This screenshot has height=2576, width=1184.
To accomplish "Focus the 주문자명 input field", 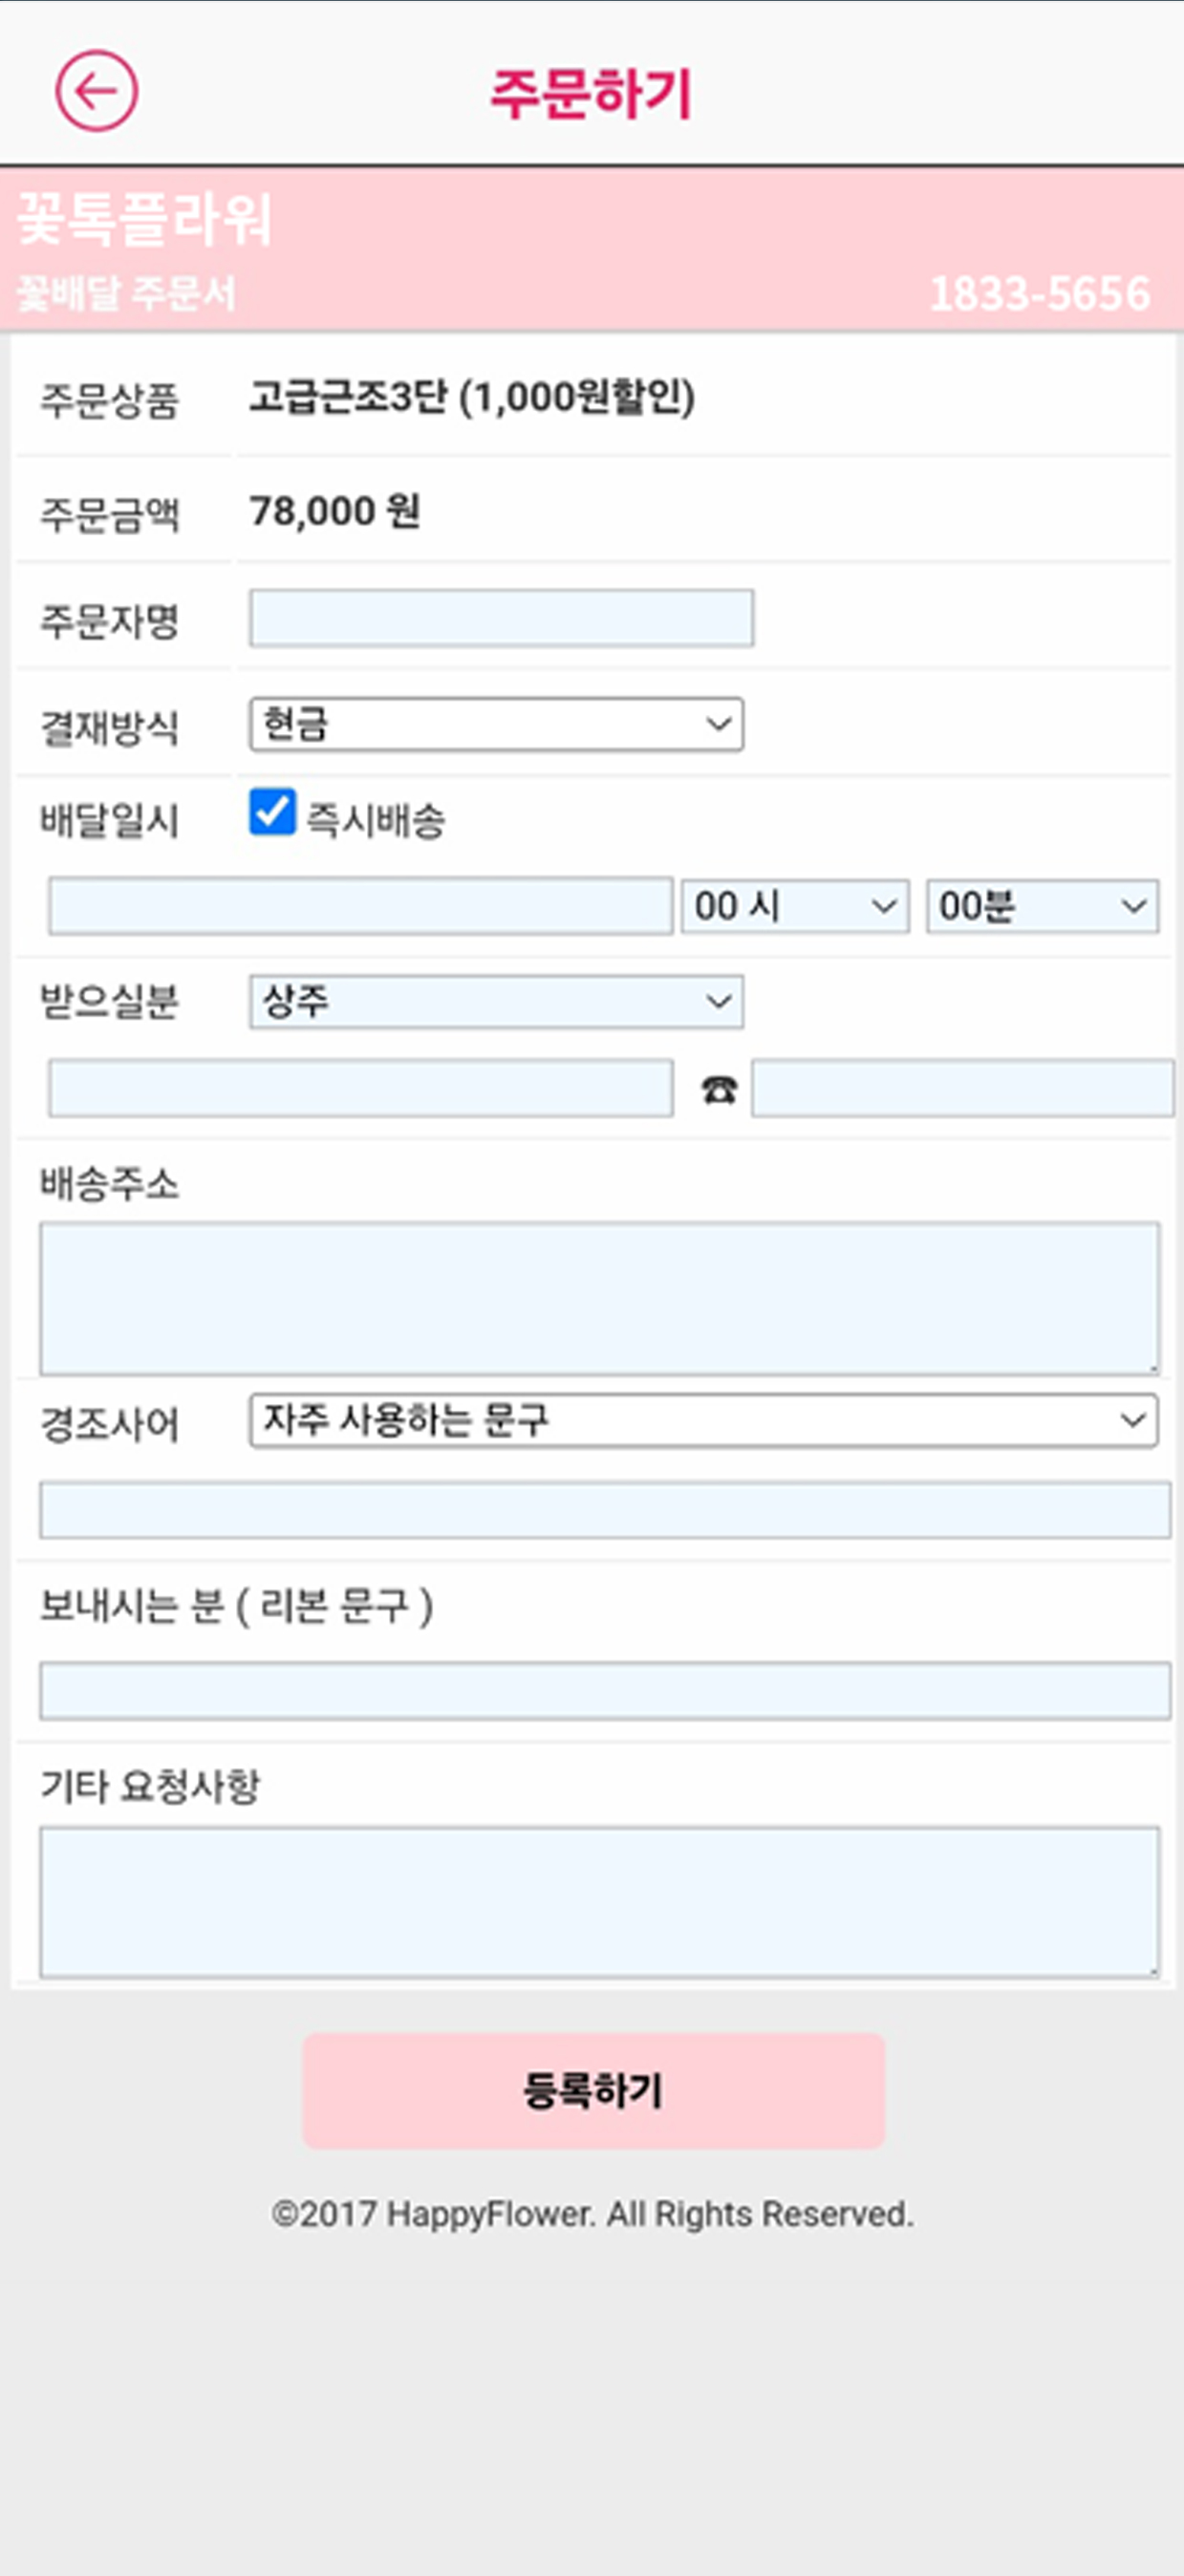I will click(501, 618).
